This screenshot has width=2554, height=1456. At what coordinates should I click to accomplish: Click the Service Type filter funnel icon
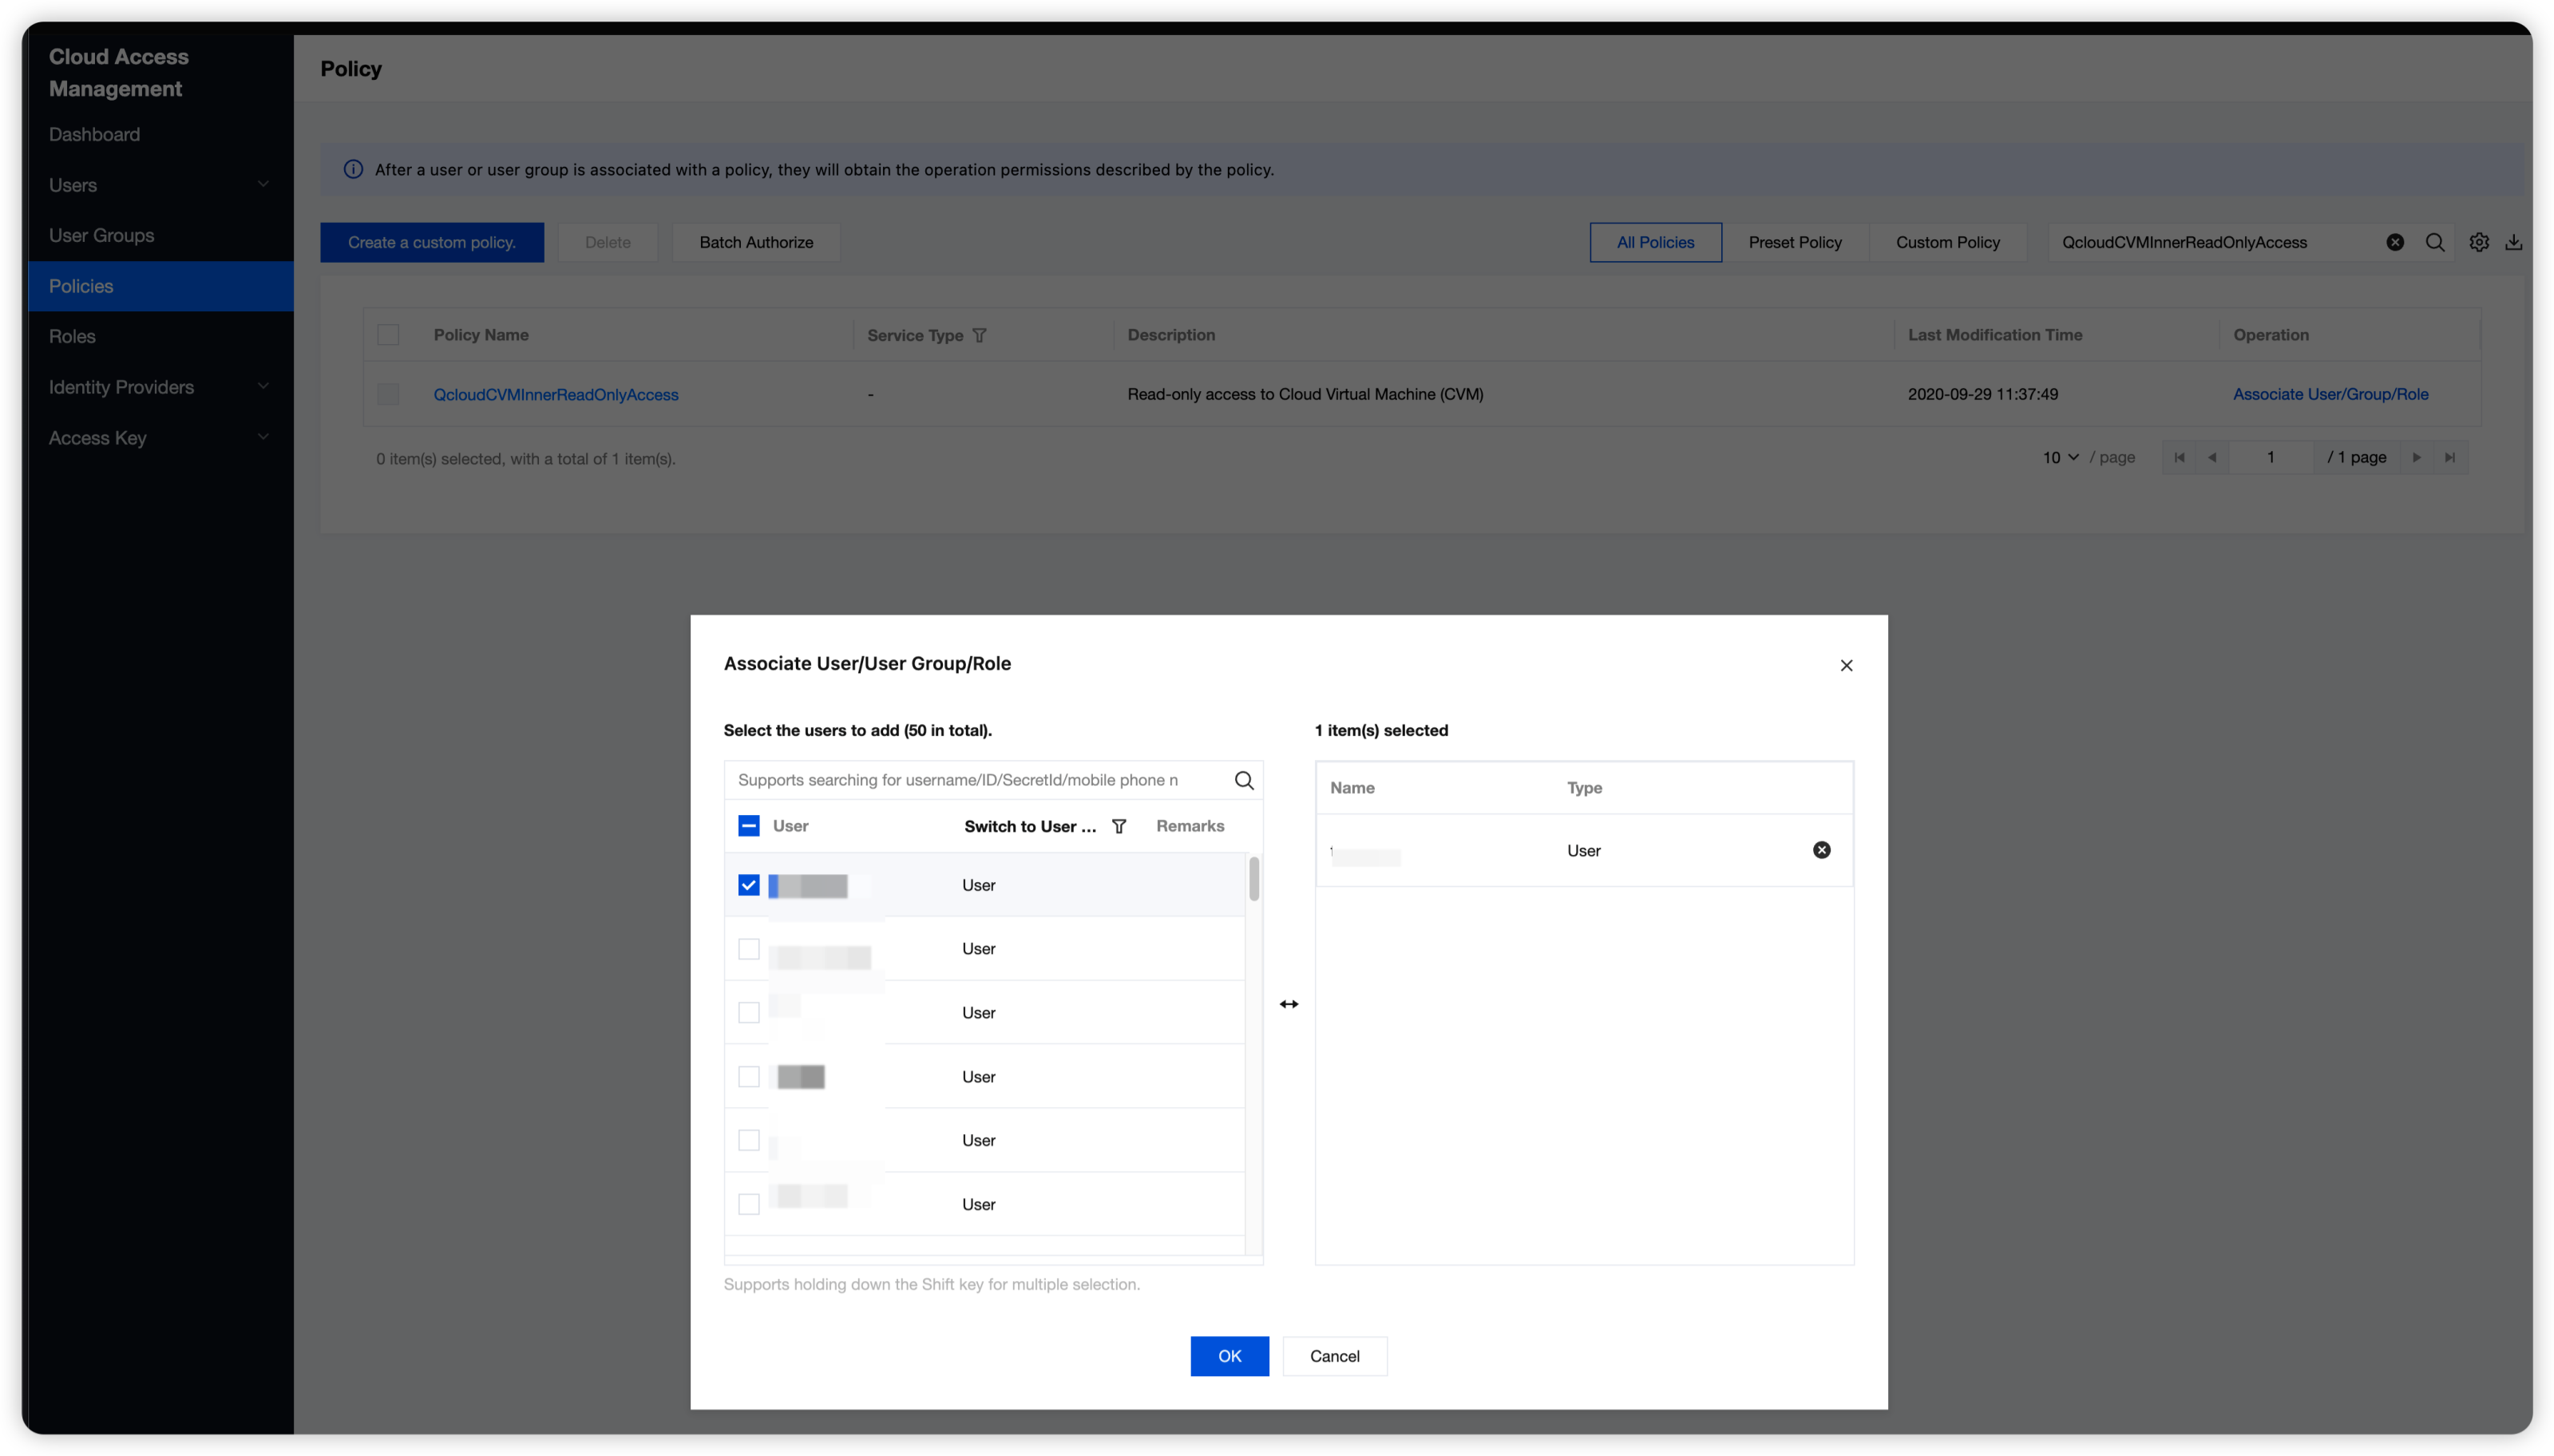coord(979,335)
